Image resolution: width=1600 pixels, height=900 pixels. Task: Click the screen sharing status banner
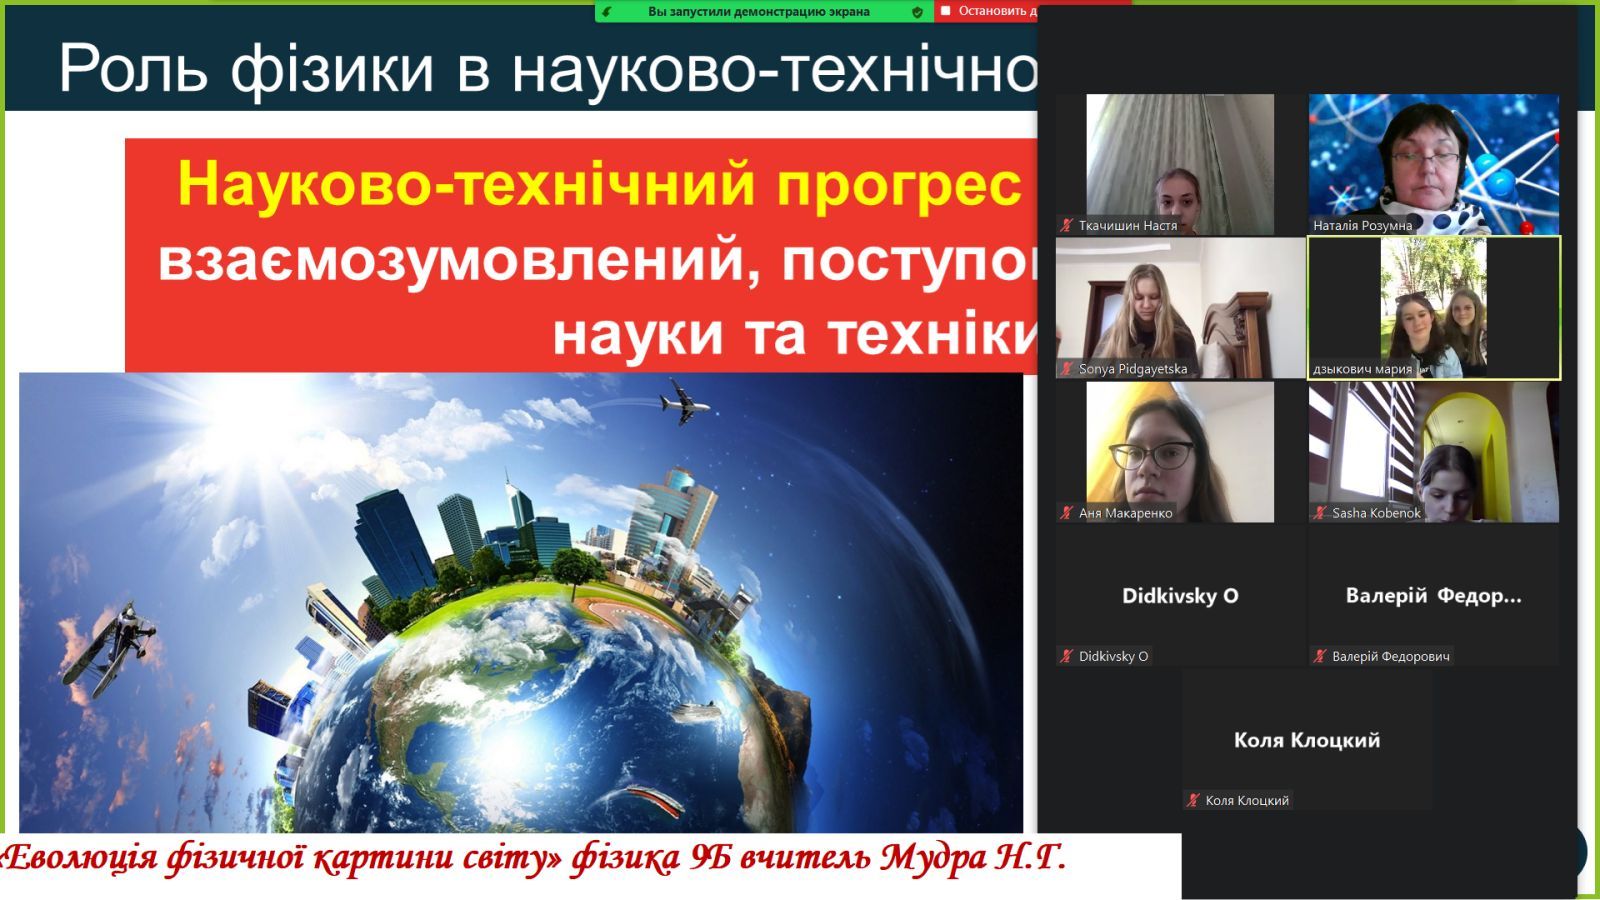point(759,12)
